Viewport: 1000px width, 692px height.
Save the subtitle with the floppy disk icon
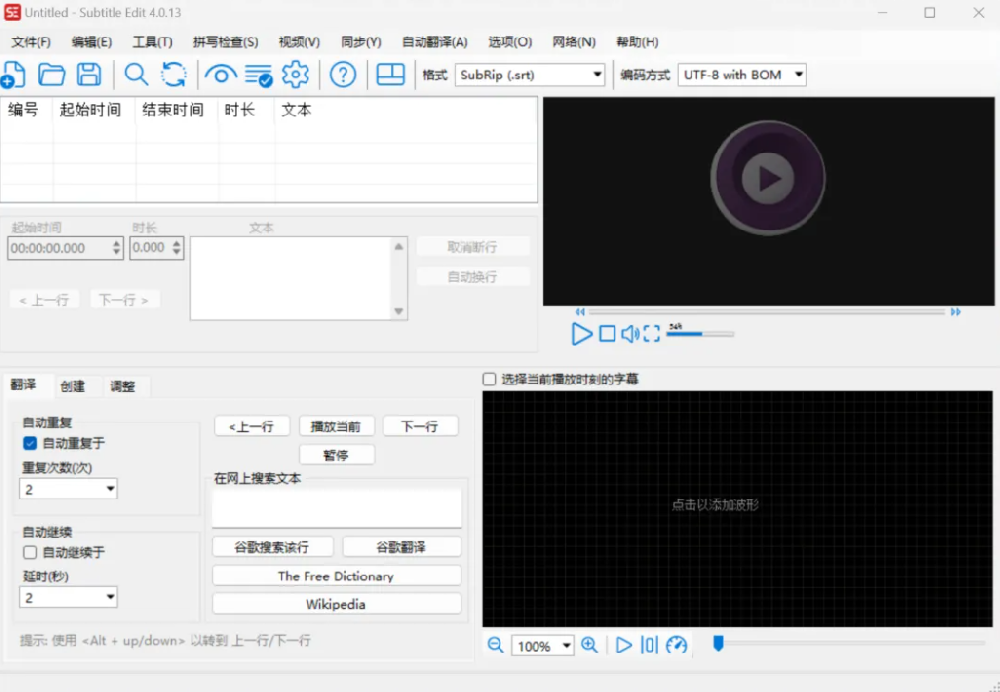pyautogui.click(x=89, y=74)
